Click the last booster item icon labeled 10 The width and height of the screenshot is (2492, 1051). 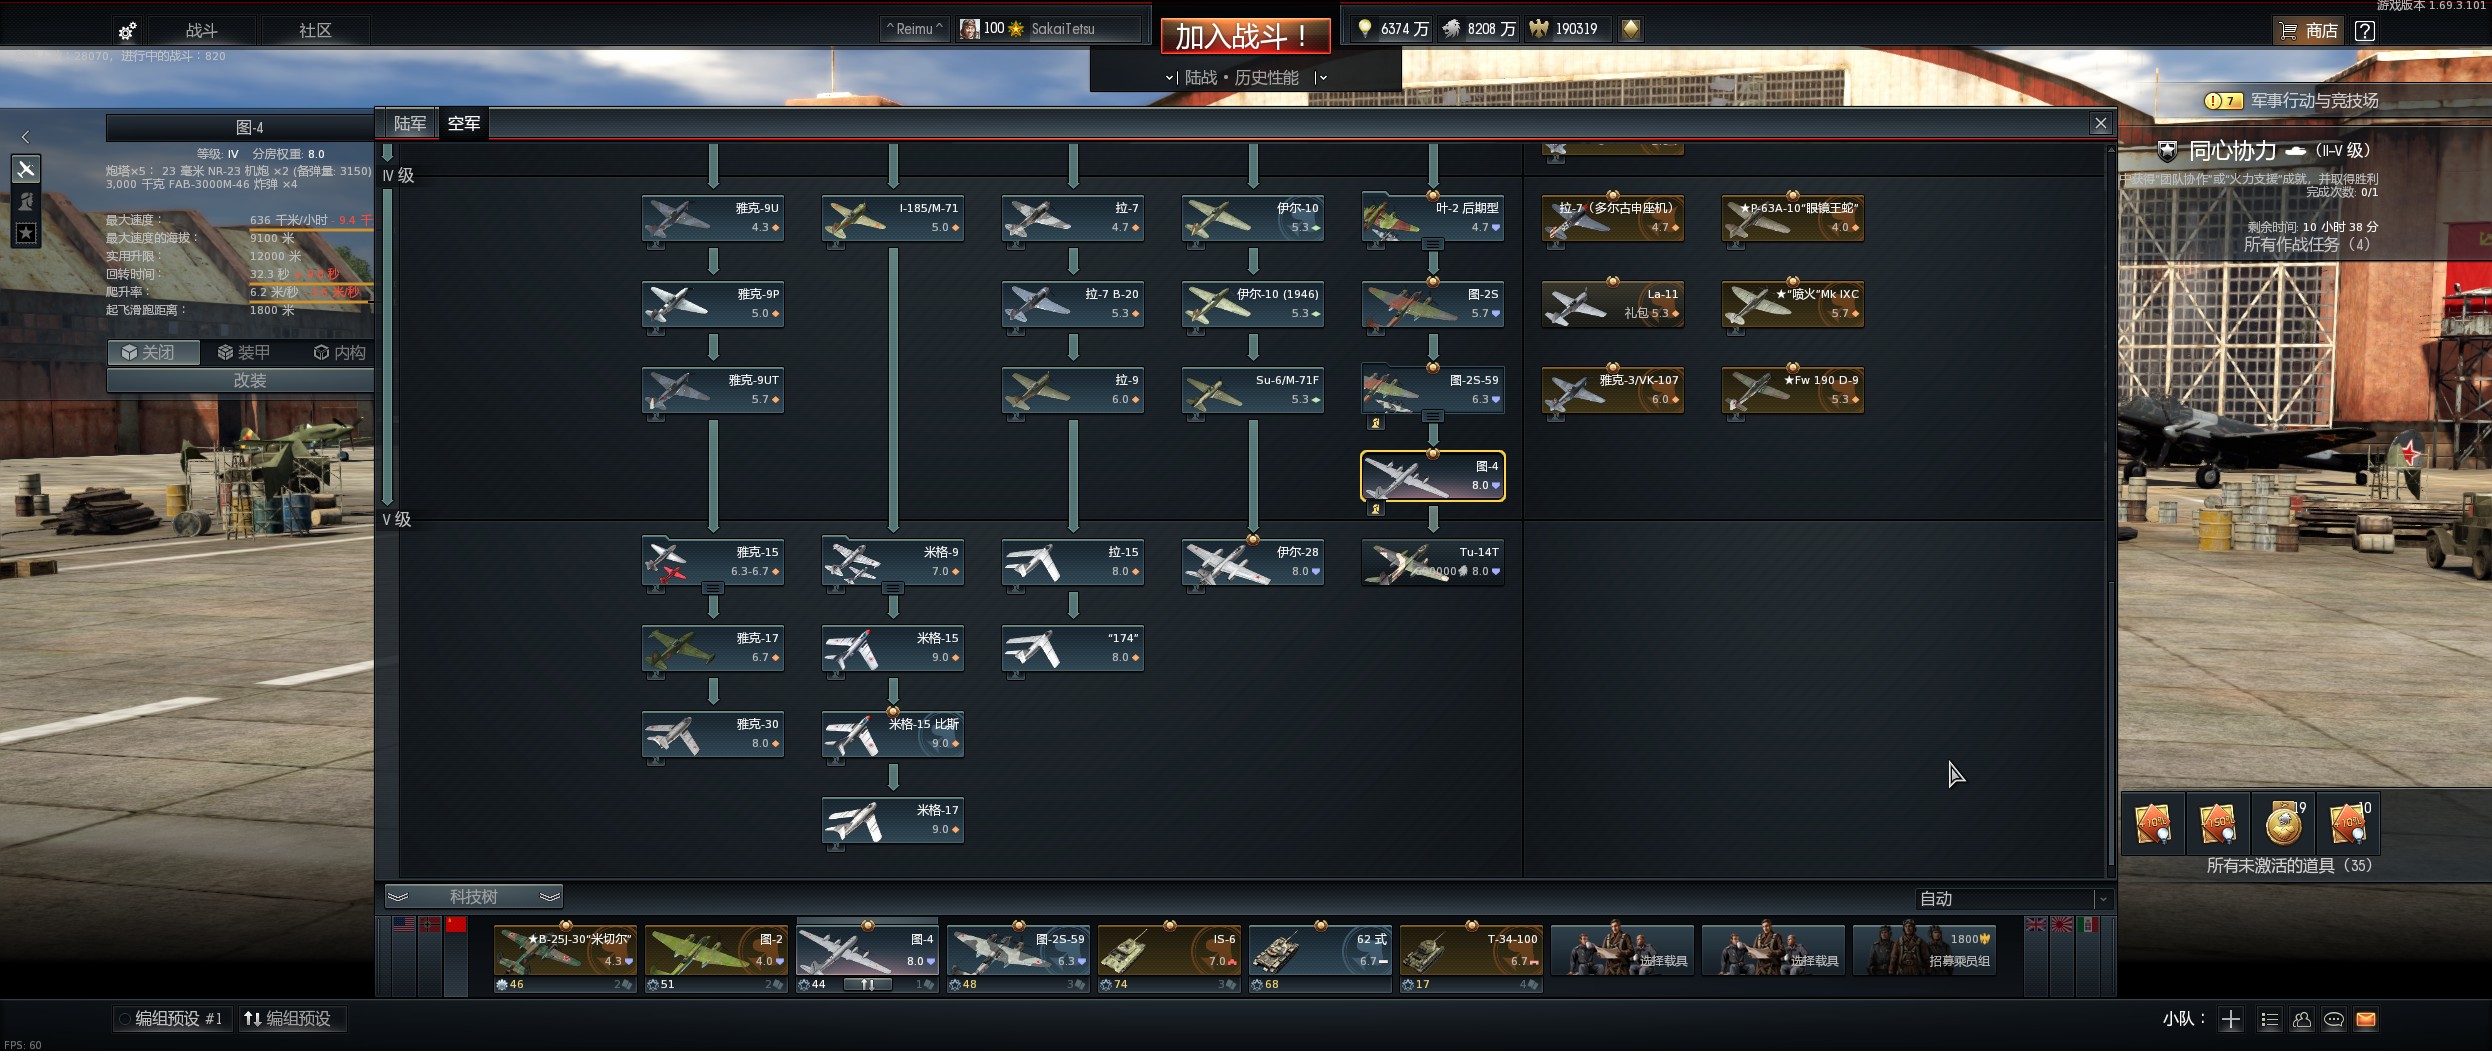click(x=2348, y=823)
